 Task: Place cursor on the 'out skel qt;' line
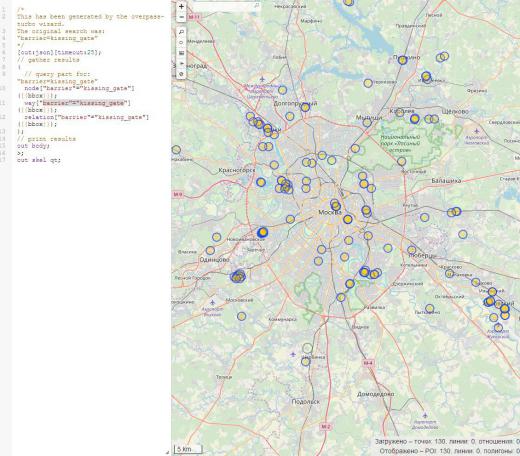tap(39, 160)
